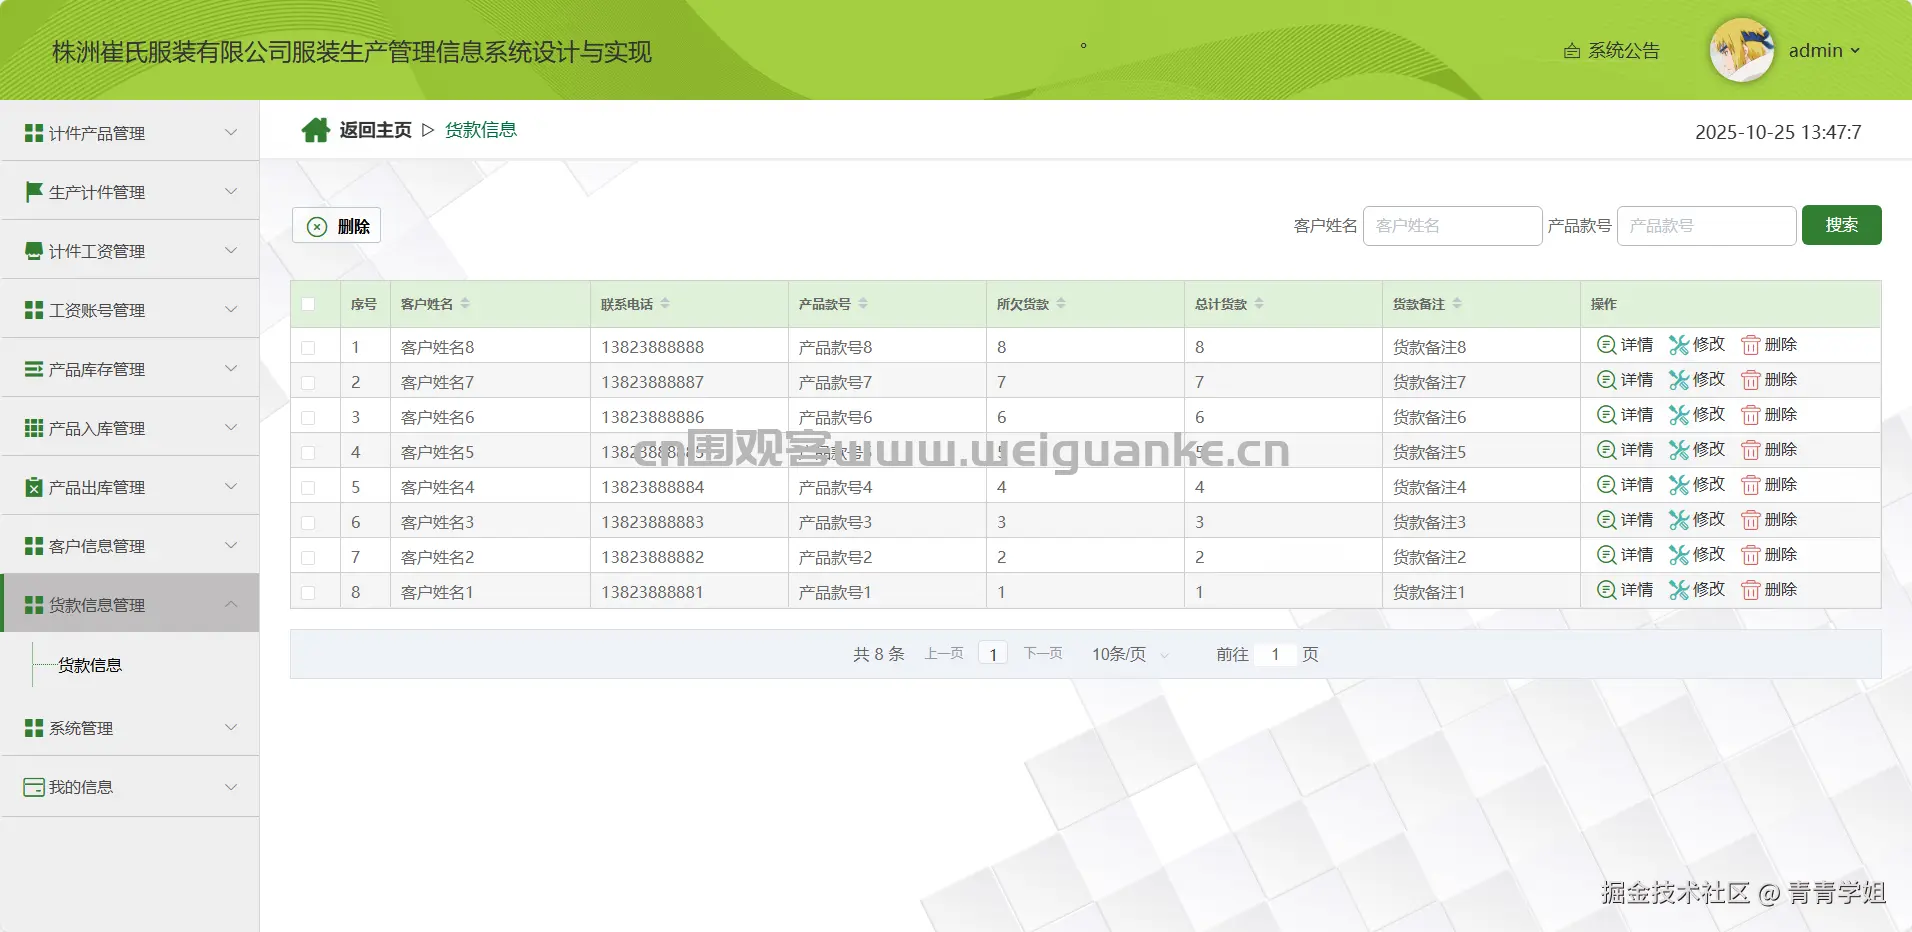This screenshot has height=932, width=1912.
Task: Focus the 客户姓名 search input
Action: pyautogui.click(x=1453, y=226)
